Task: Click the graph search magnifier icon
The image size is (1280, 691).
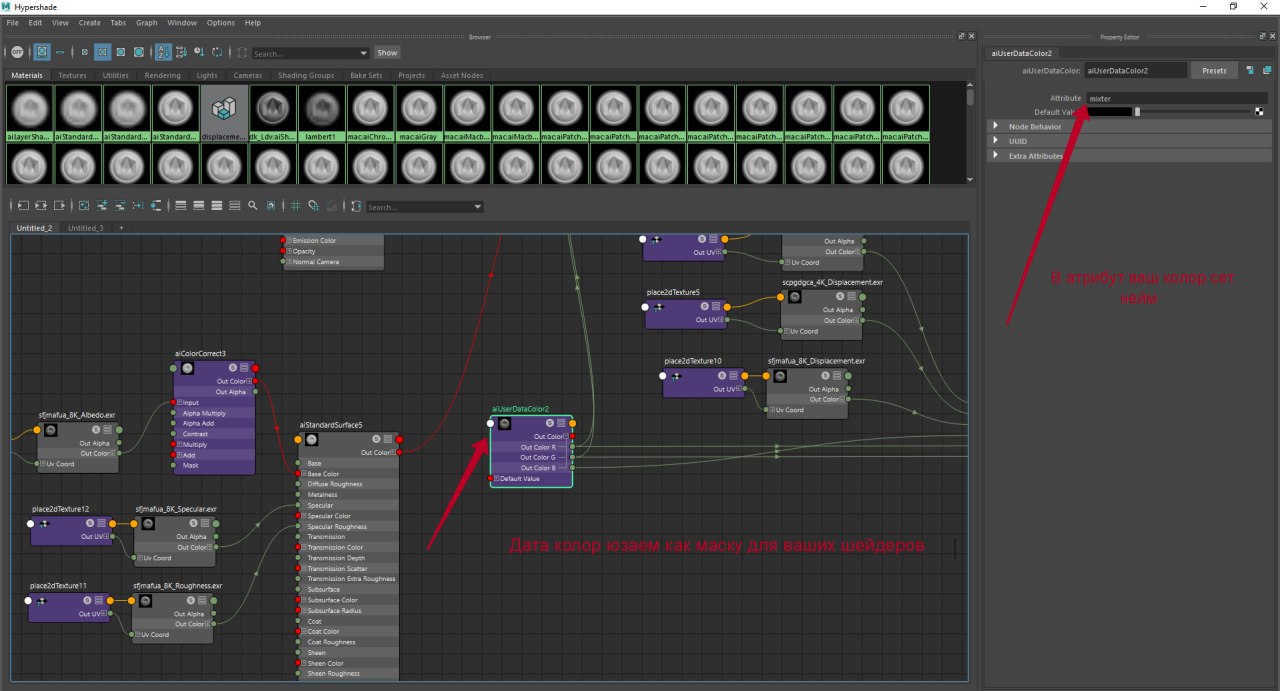Action: [x=253, y=206]
